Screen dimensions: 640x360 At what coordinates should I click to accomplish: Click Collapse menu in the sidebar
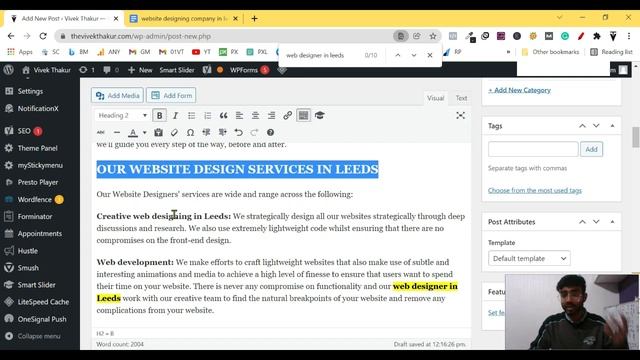pyautogui.click(x=40, y=336)
